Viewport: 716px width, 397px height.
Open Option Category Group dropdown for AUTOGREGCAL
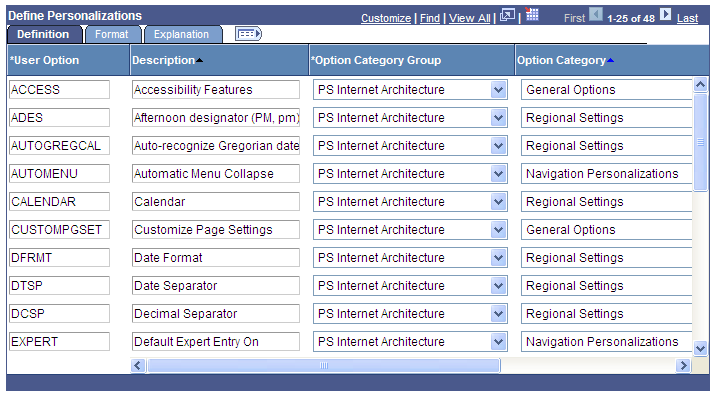tap(499, 146)
